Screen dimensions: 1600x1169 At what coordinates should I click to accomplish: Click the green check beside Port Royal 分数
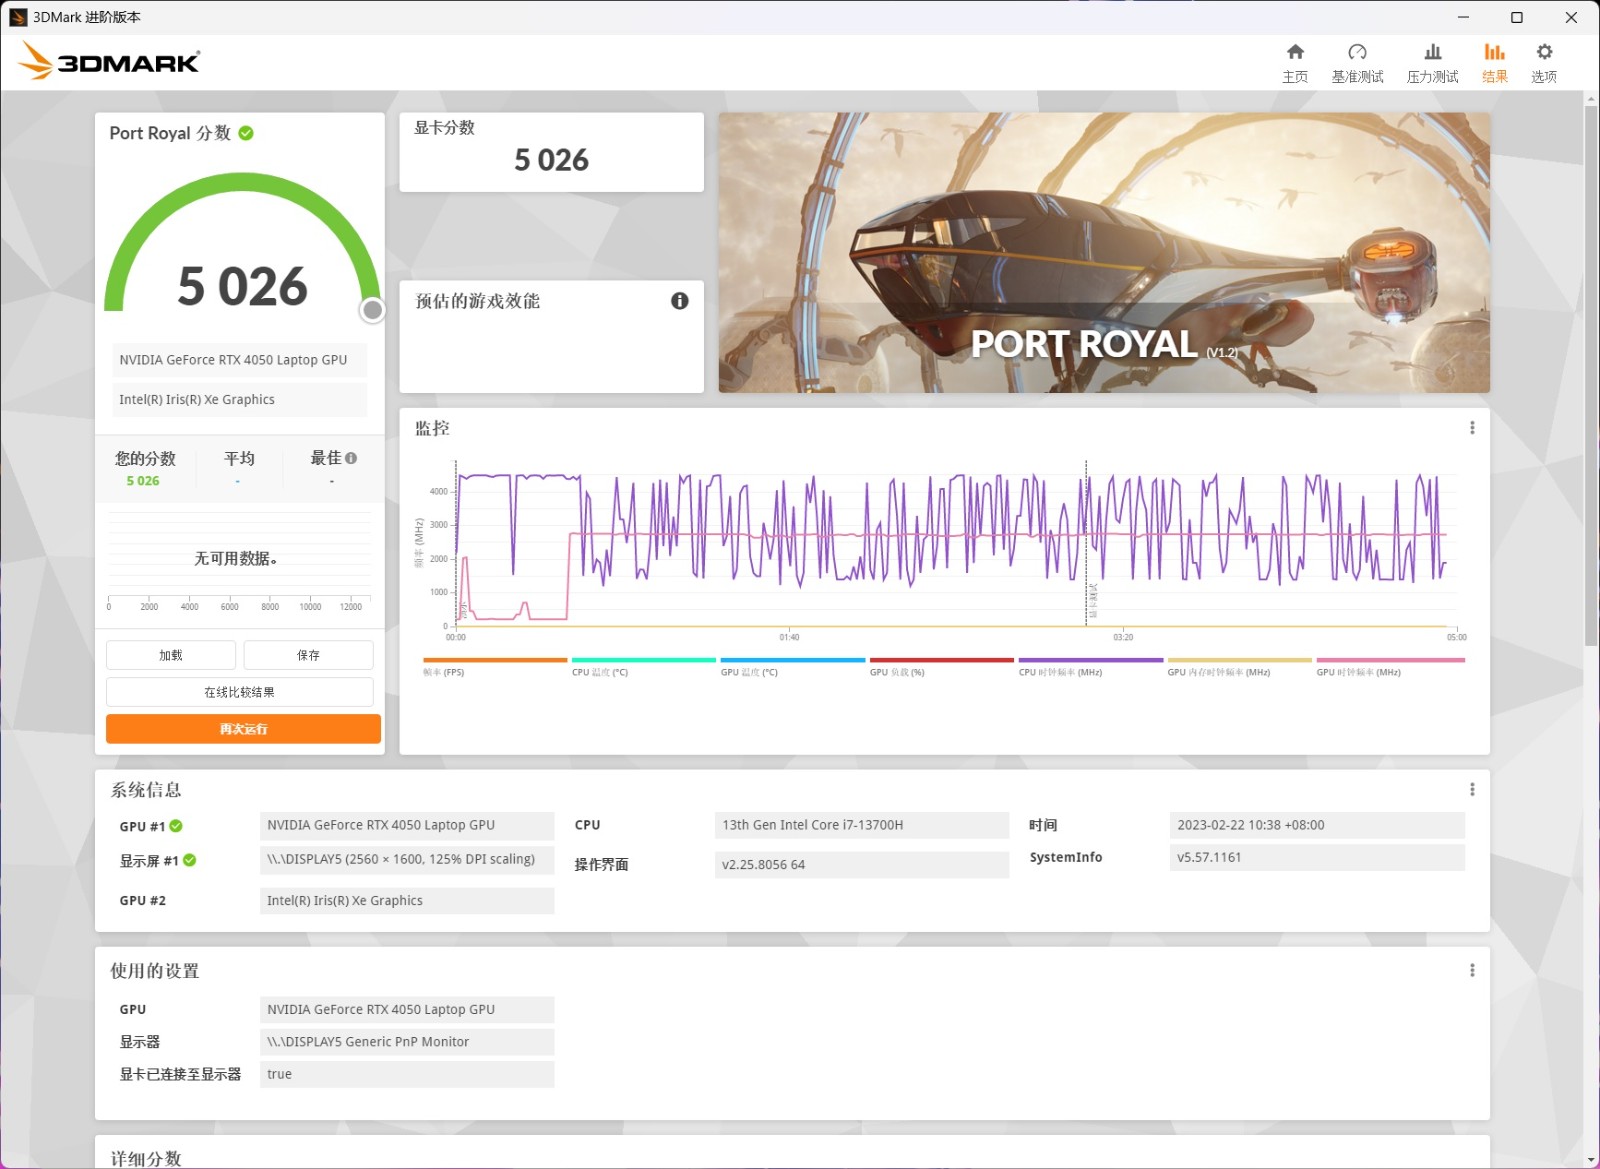tap(246, 133)
